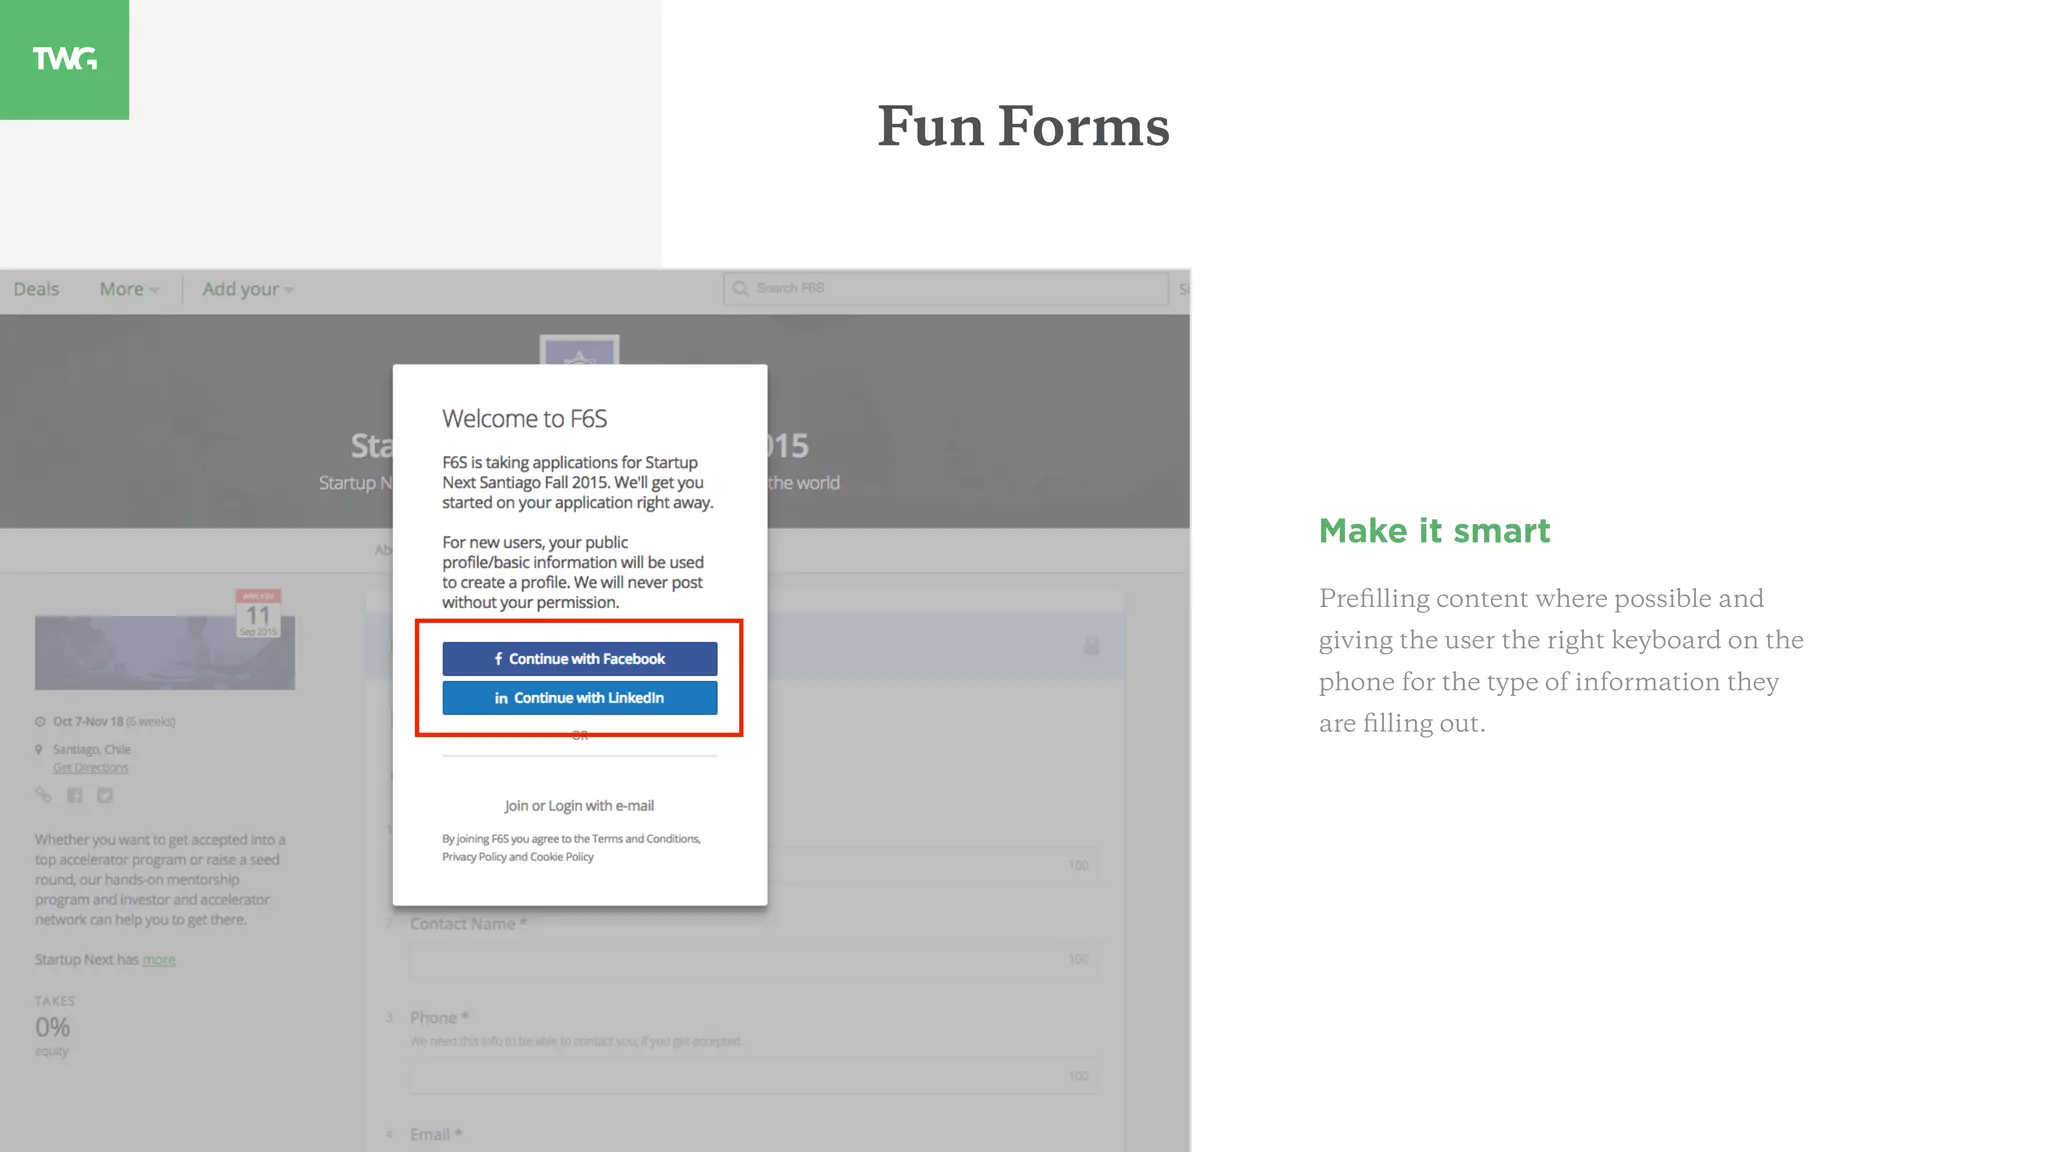Expand the More dropdown menu
The height and width of the screenshot is (1152, 2048).
129,289
